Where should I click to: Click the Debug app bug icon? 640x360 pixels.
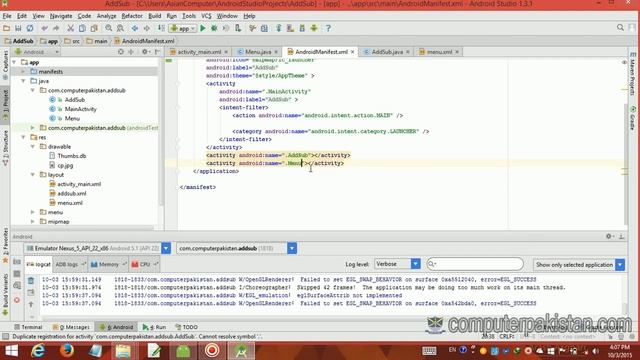214,28
